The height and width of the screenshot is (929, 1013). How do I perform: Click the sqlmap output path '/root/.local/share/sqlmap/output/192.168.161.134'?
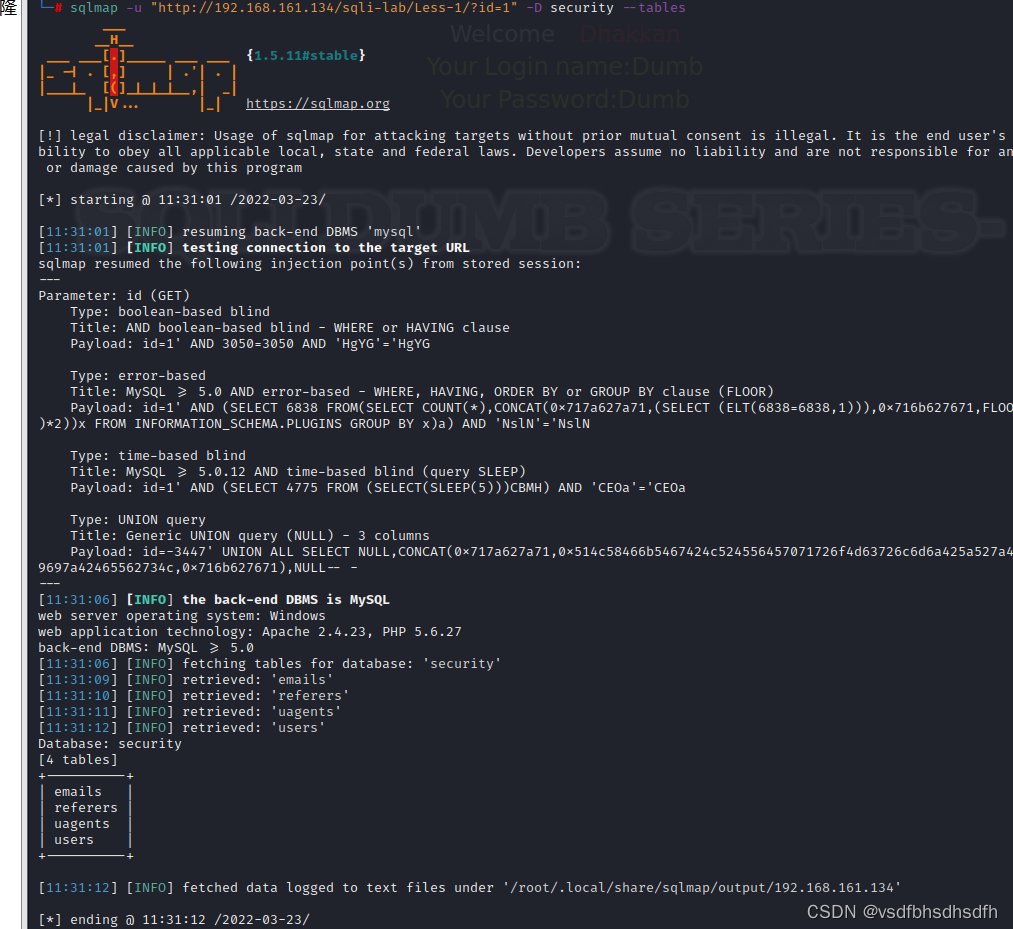point(702,888)
